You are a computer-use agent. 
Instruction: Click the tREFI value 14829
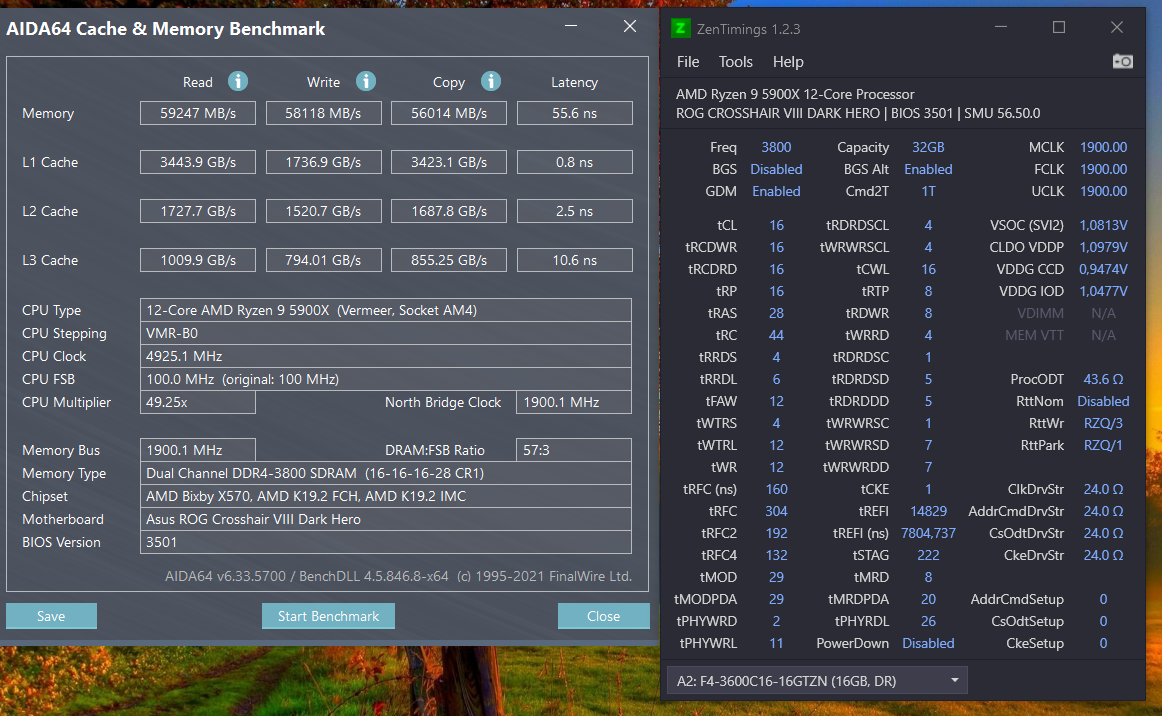(928, 511)
